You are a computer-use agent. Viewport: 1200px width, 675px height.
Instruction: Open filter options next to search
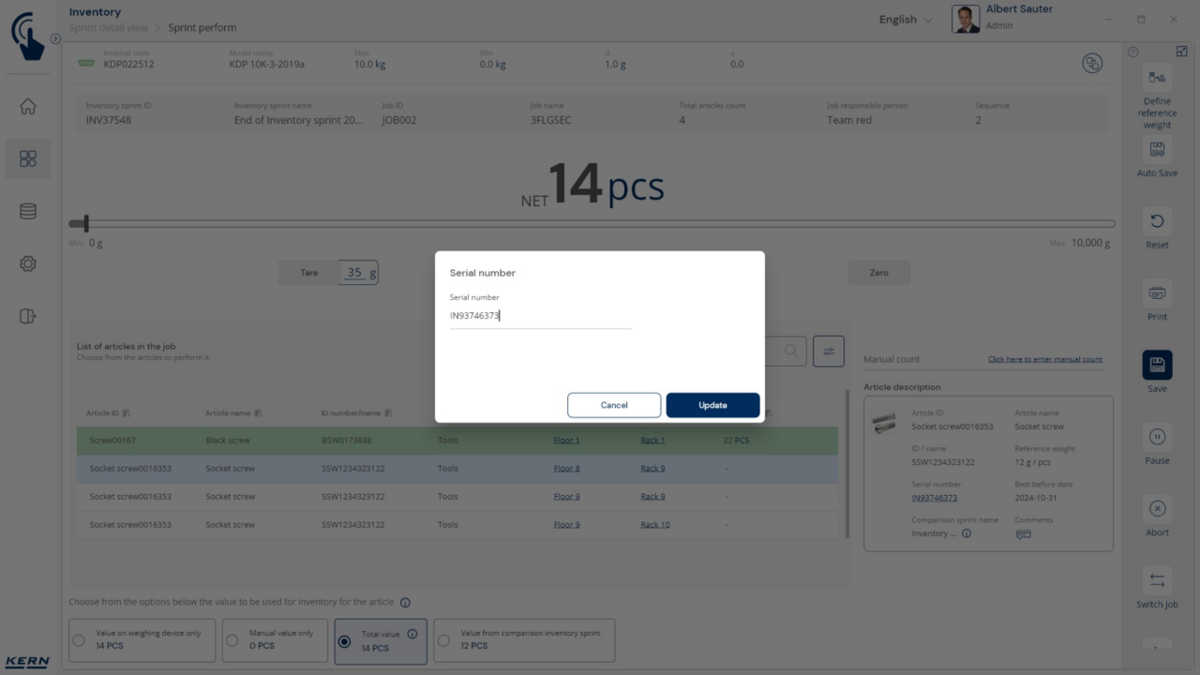pyautogui.click(x=828, y=351)
